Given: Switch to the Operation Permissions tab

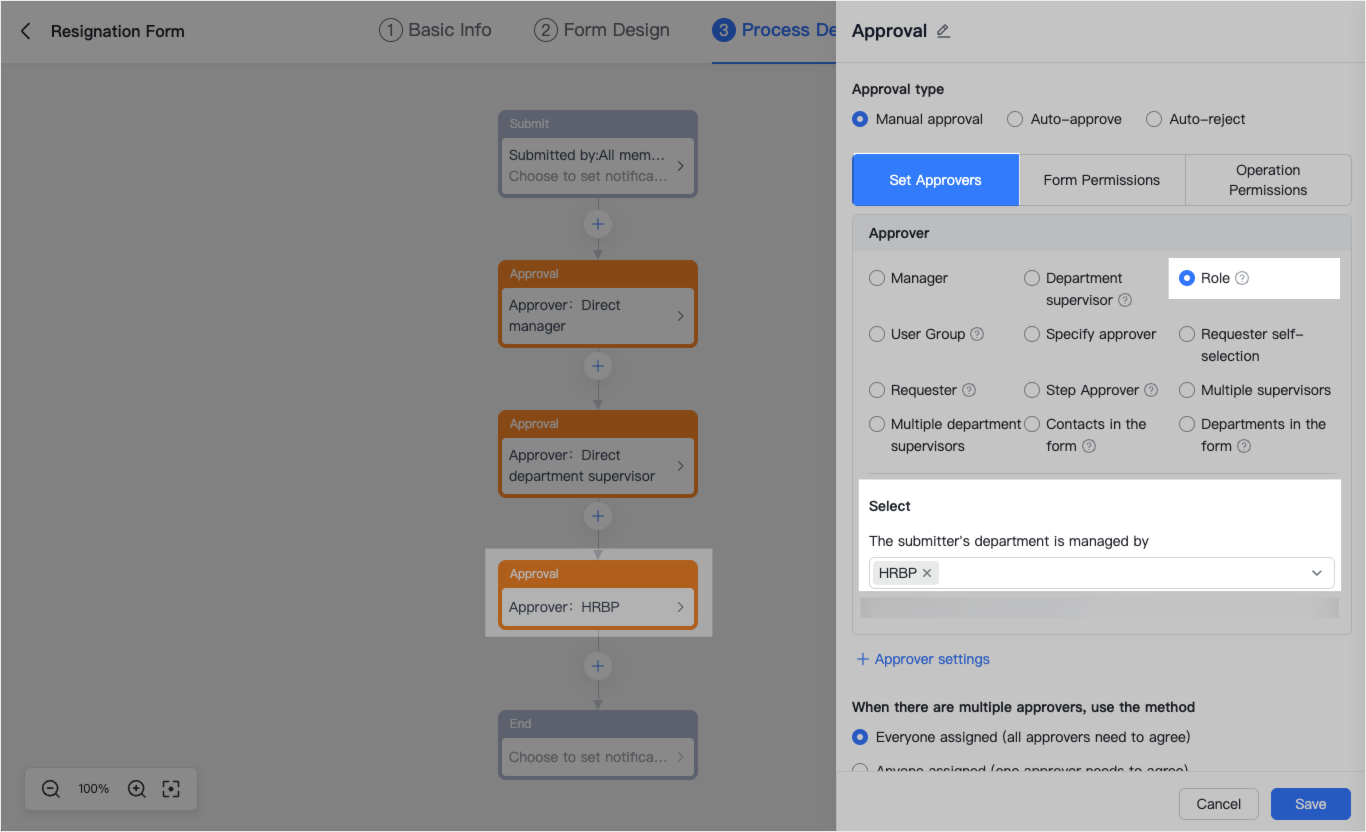Looking at the screenshot, I should (x=1268, y=180).
